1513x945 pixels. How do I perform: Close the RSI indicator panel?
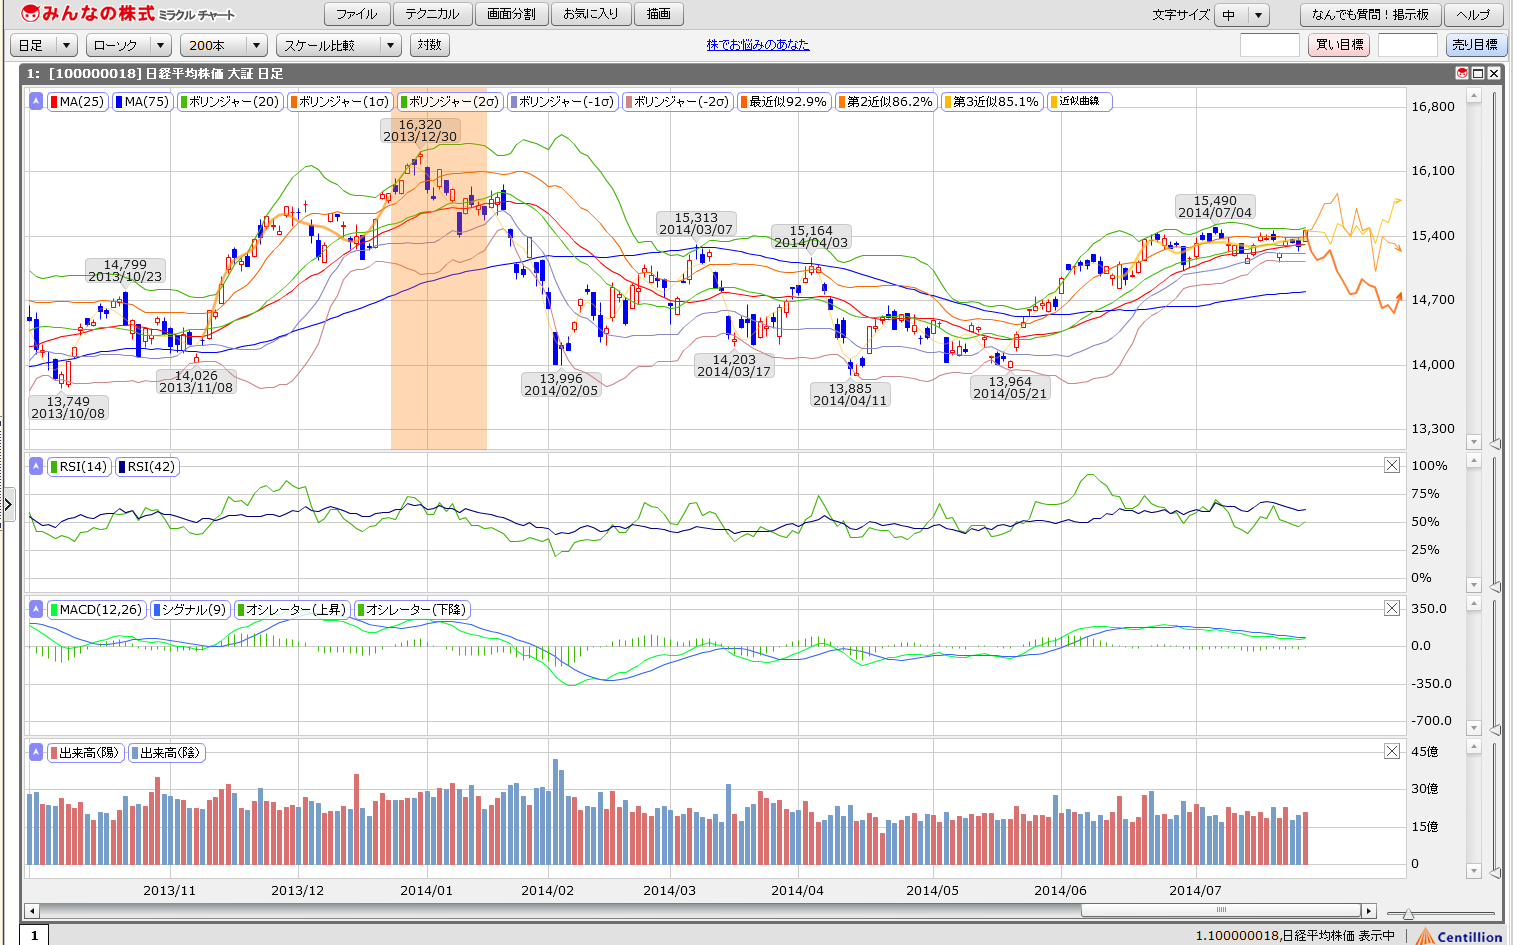point(1391,465)
